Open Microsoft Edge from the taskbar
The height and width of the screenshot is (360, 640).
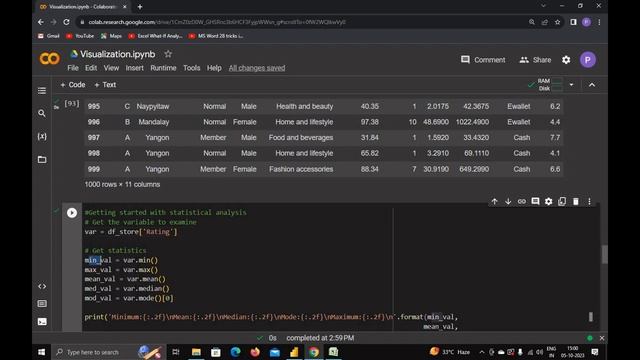click(x=236, y=352)
